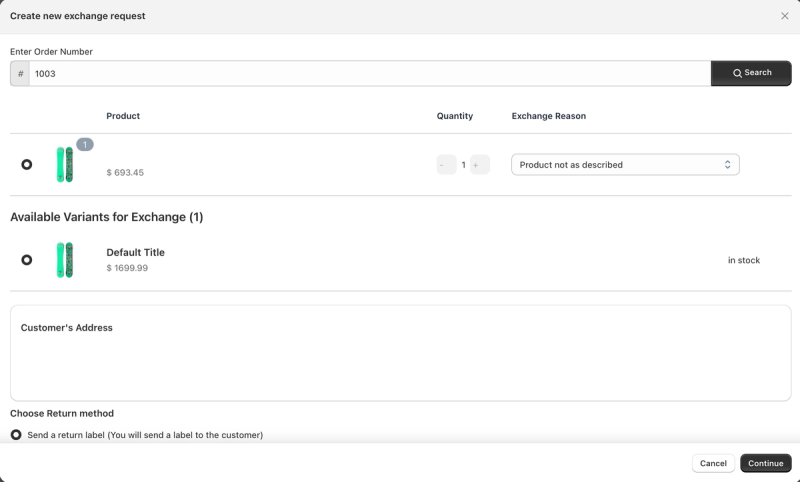Select the $693.45 product radio button
Viewport: 800px width, 482px height.
tap(27, 164)
